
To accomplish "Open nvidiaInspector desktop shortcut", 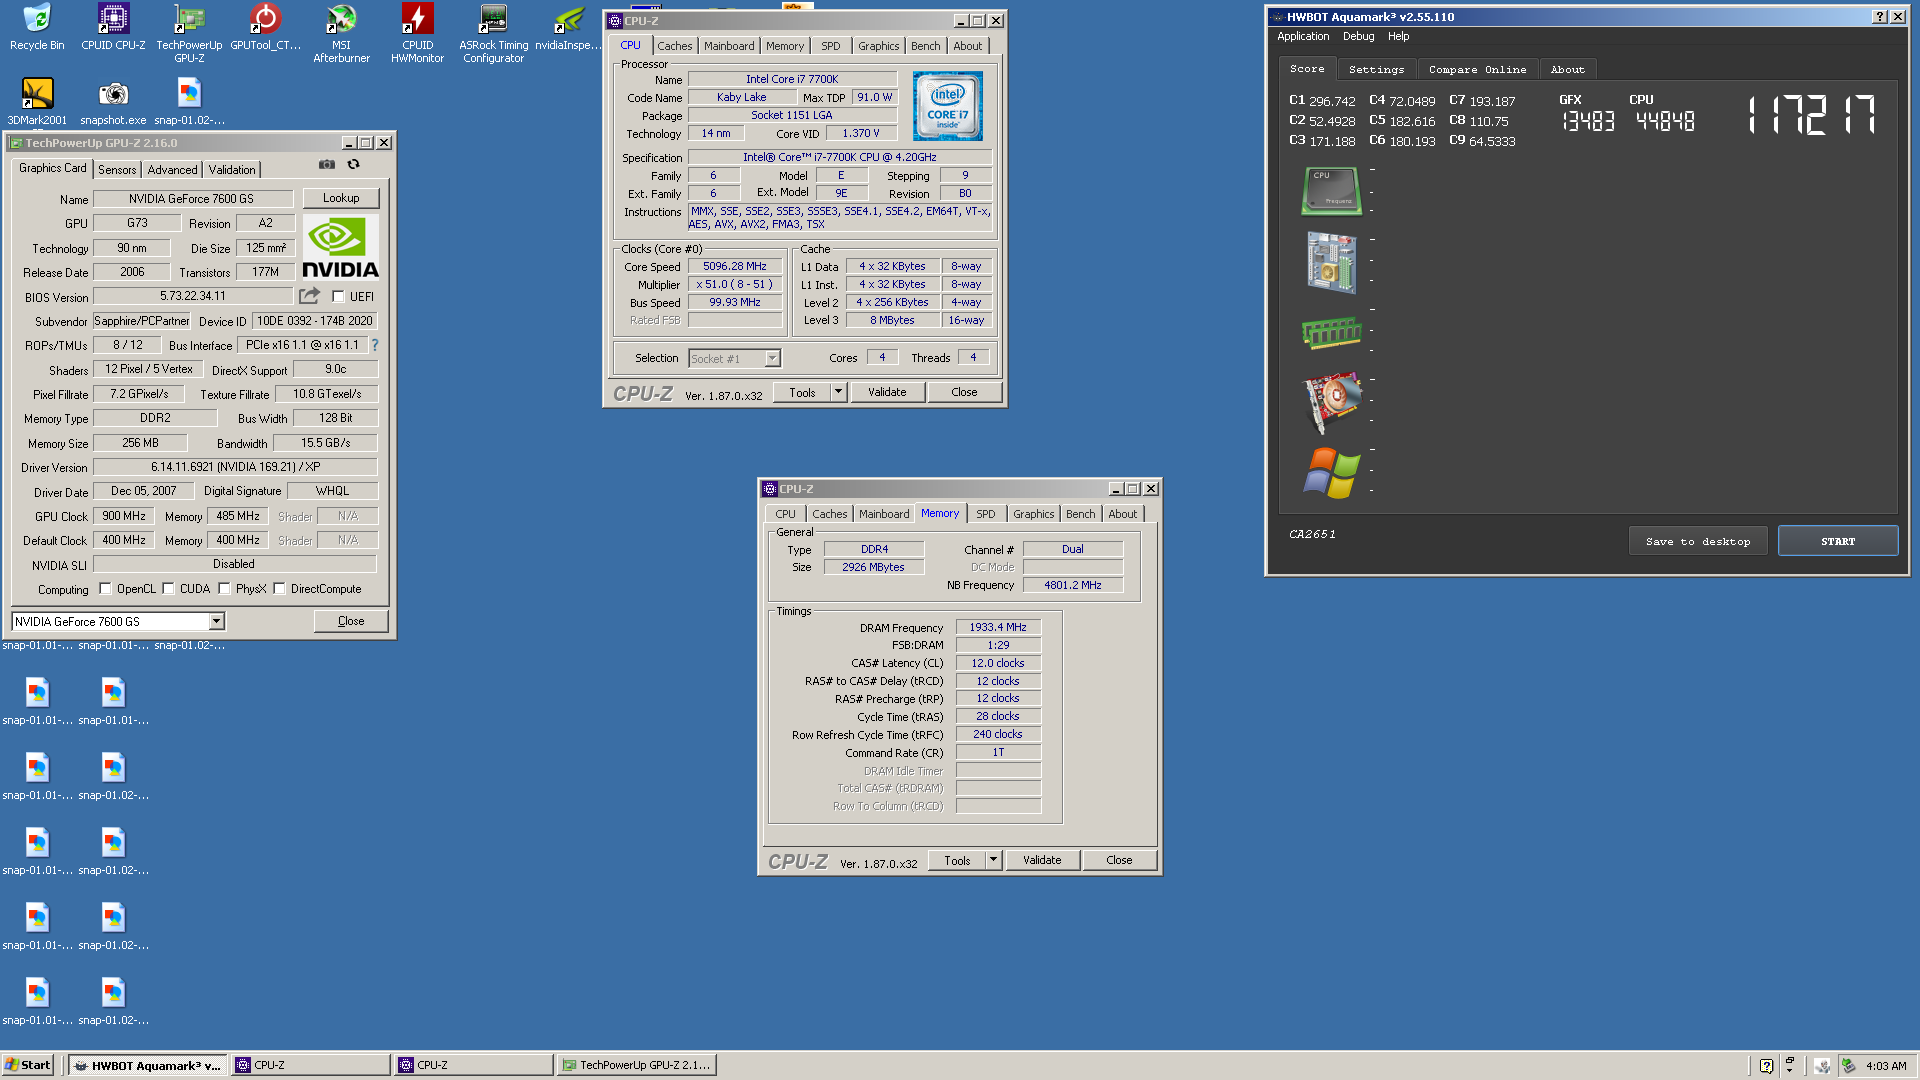I will [x=569, y=27].
